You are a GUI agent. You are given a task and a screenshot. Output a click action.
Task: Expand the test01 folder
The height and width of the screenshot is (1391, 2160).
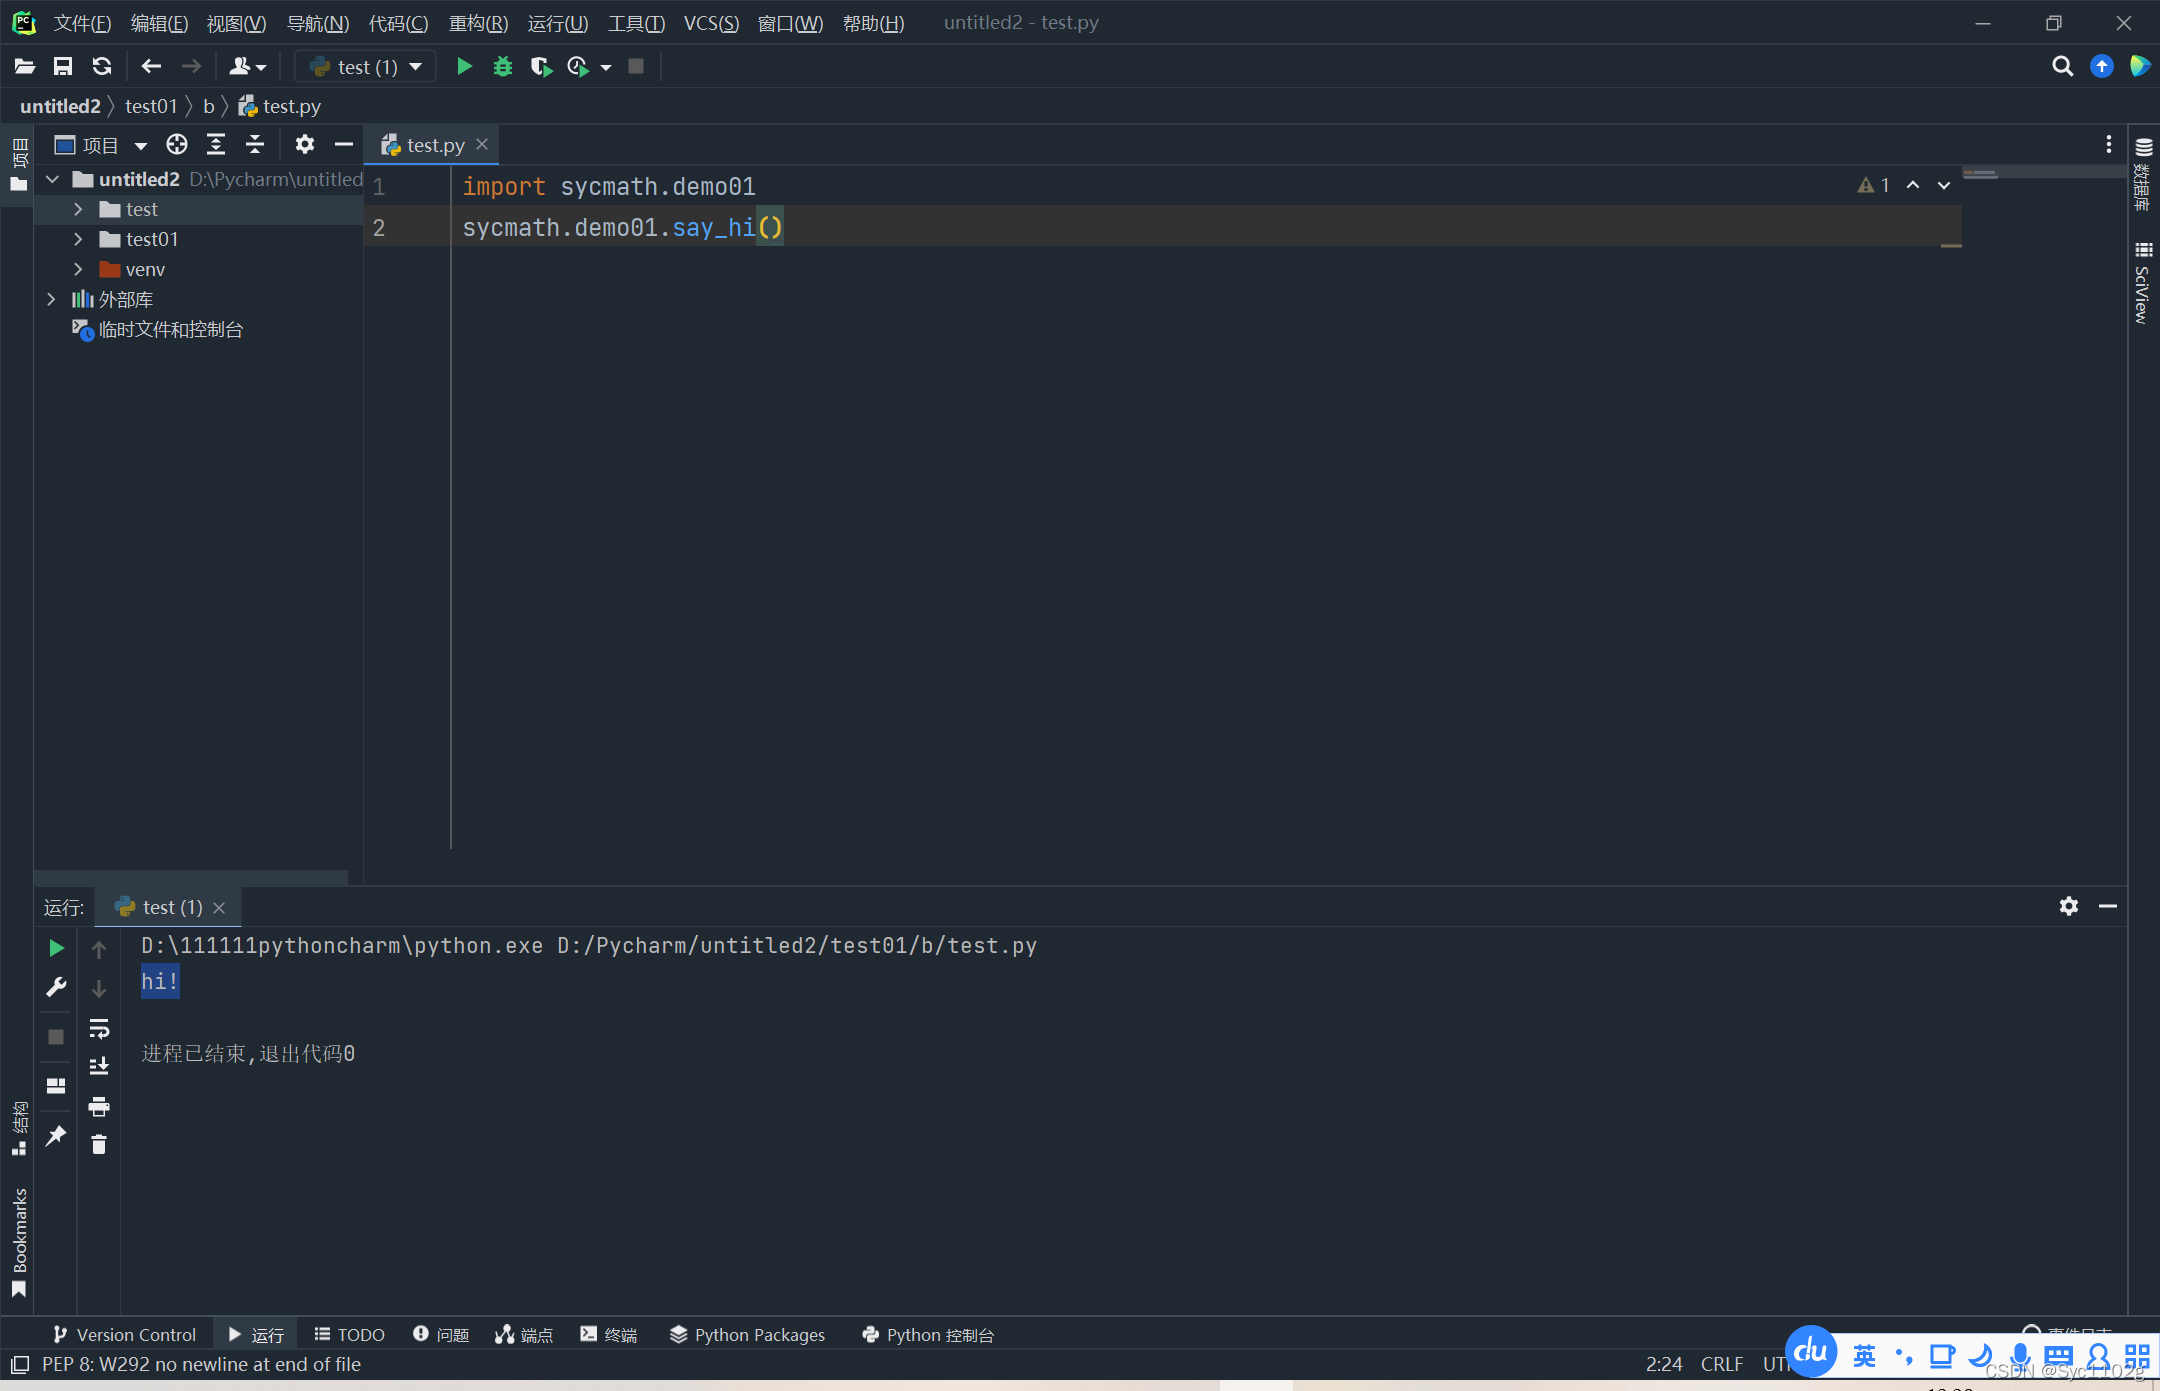pyautogui.click(x=78, y=239)
